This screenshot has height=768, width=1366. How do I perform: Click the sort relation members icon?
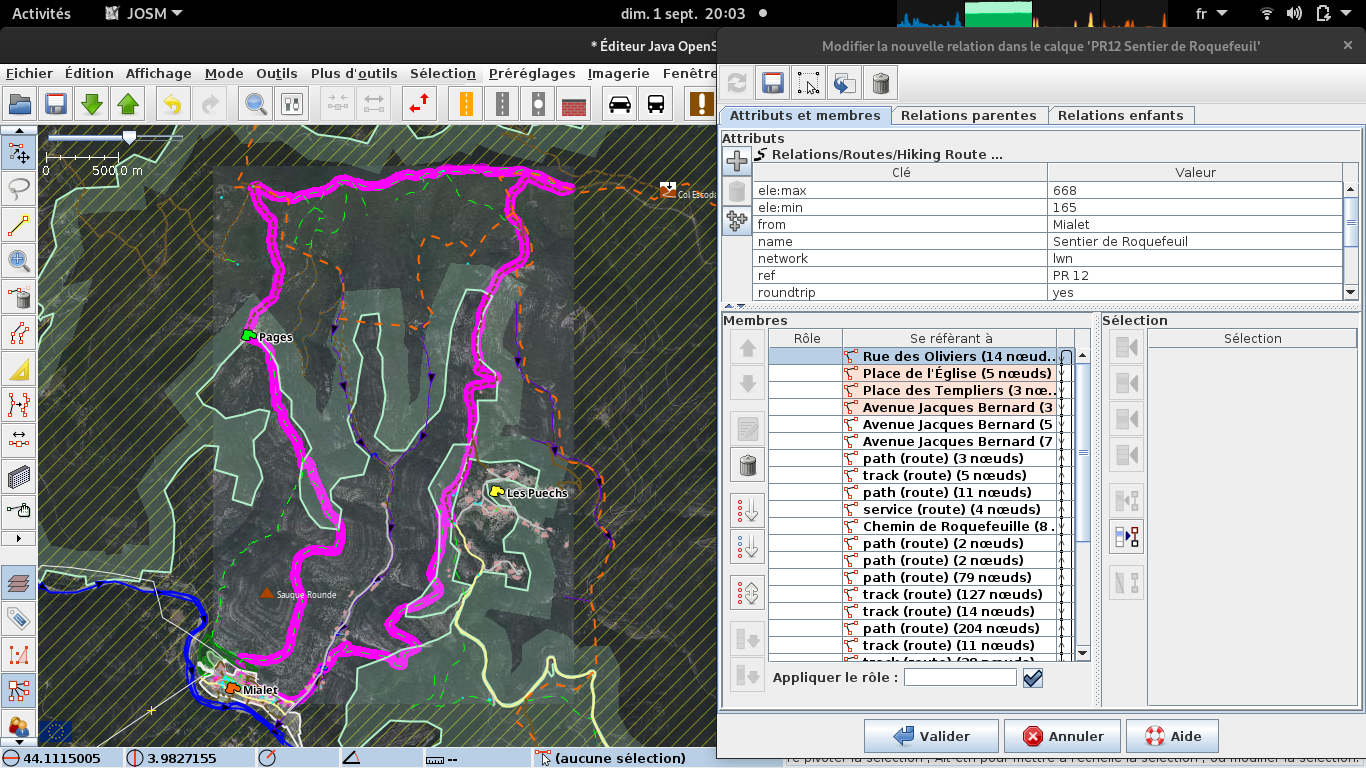click(747, 508)
